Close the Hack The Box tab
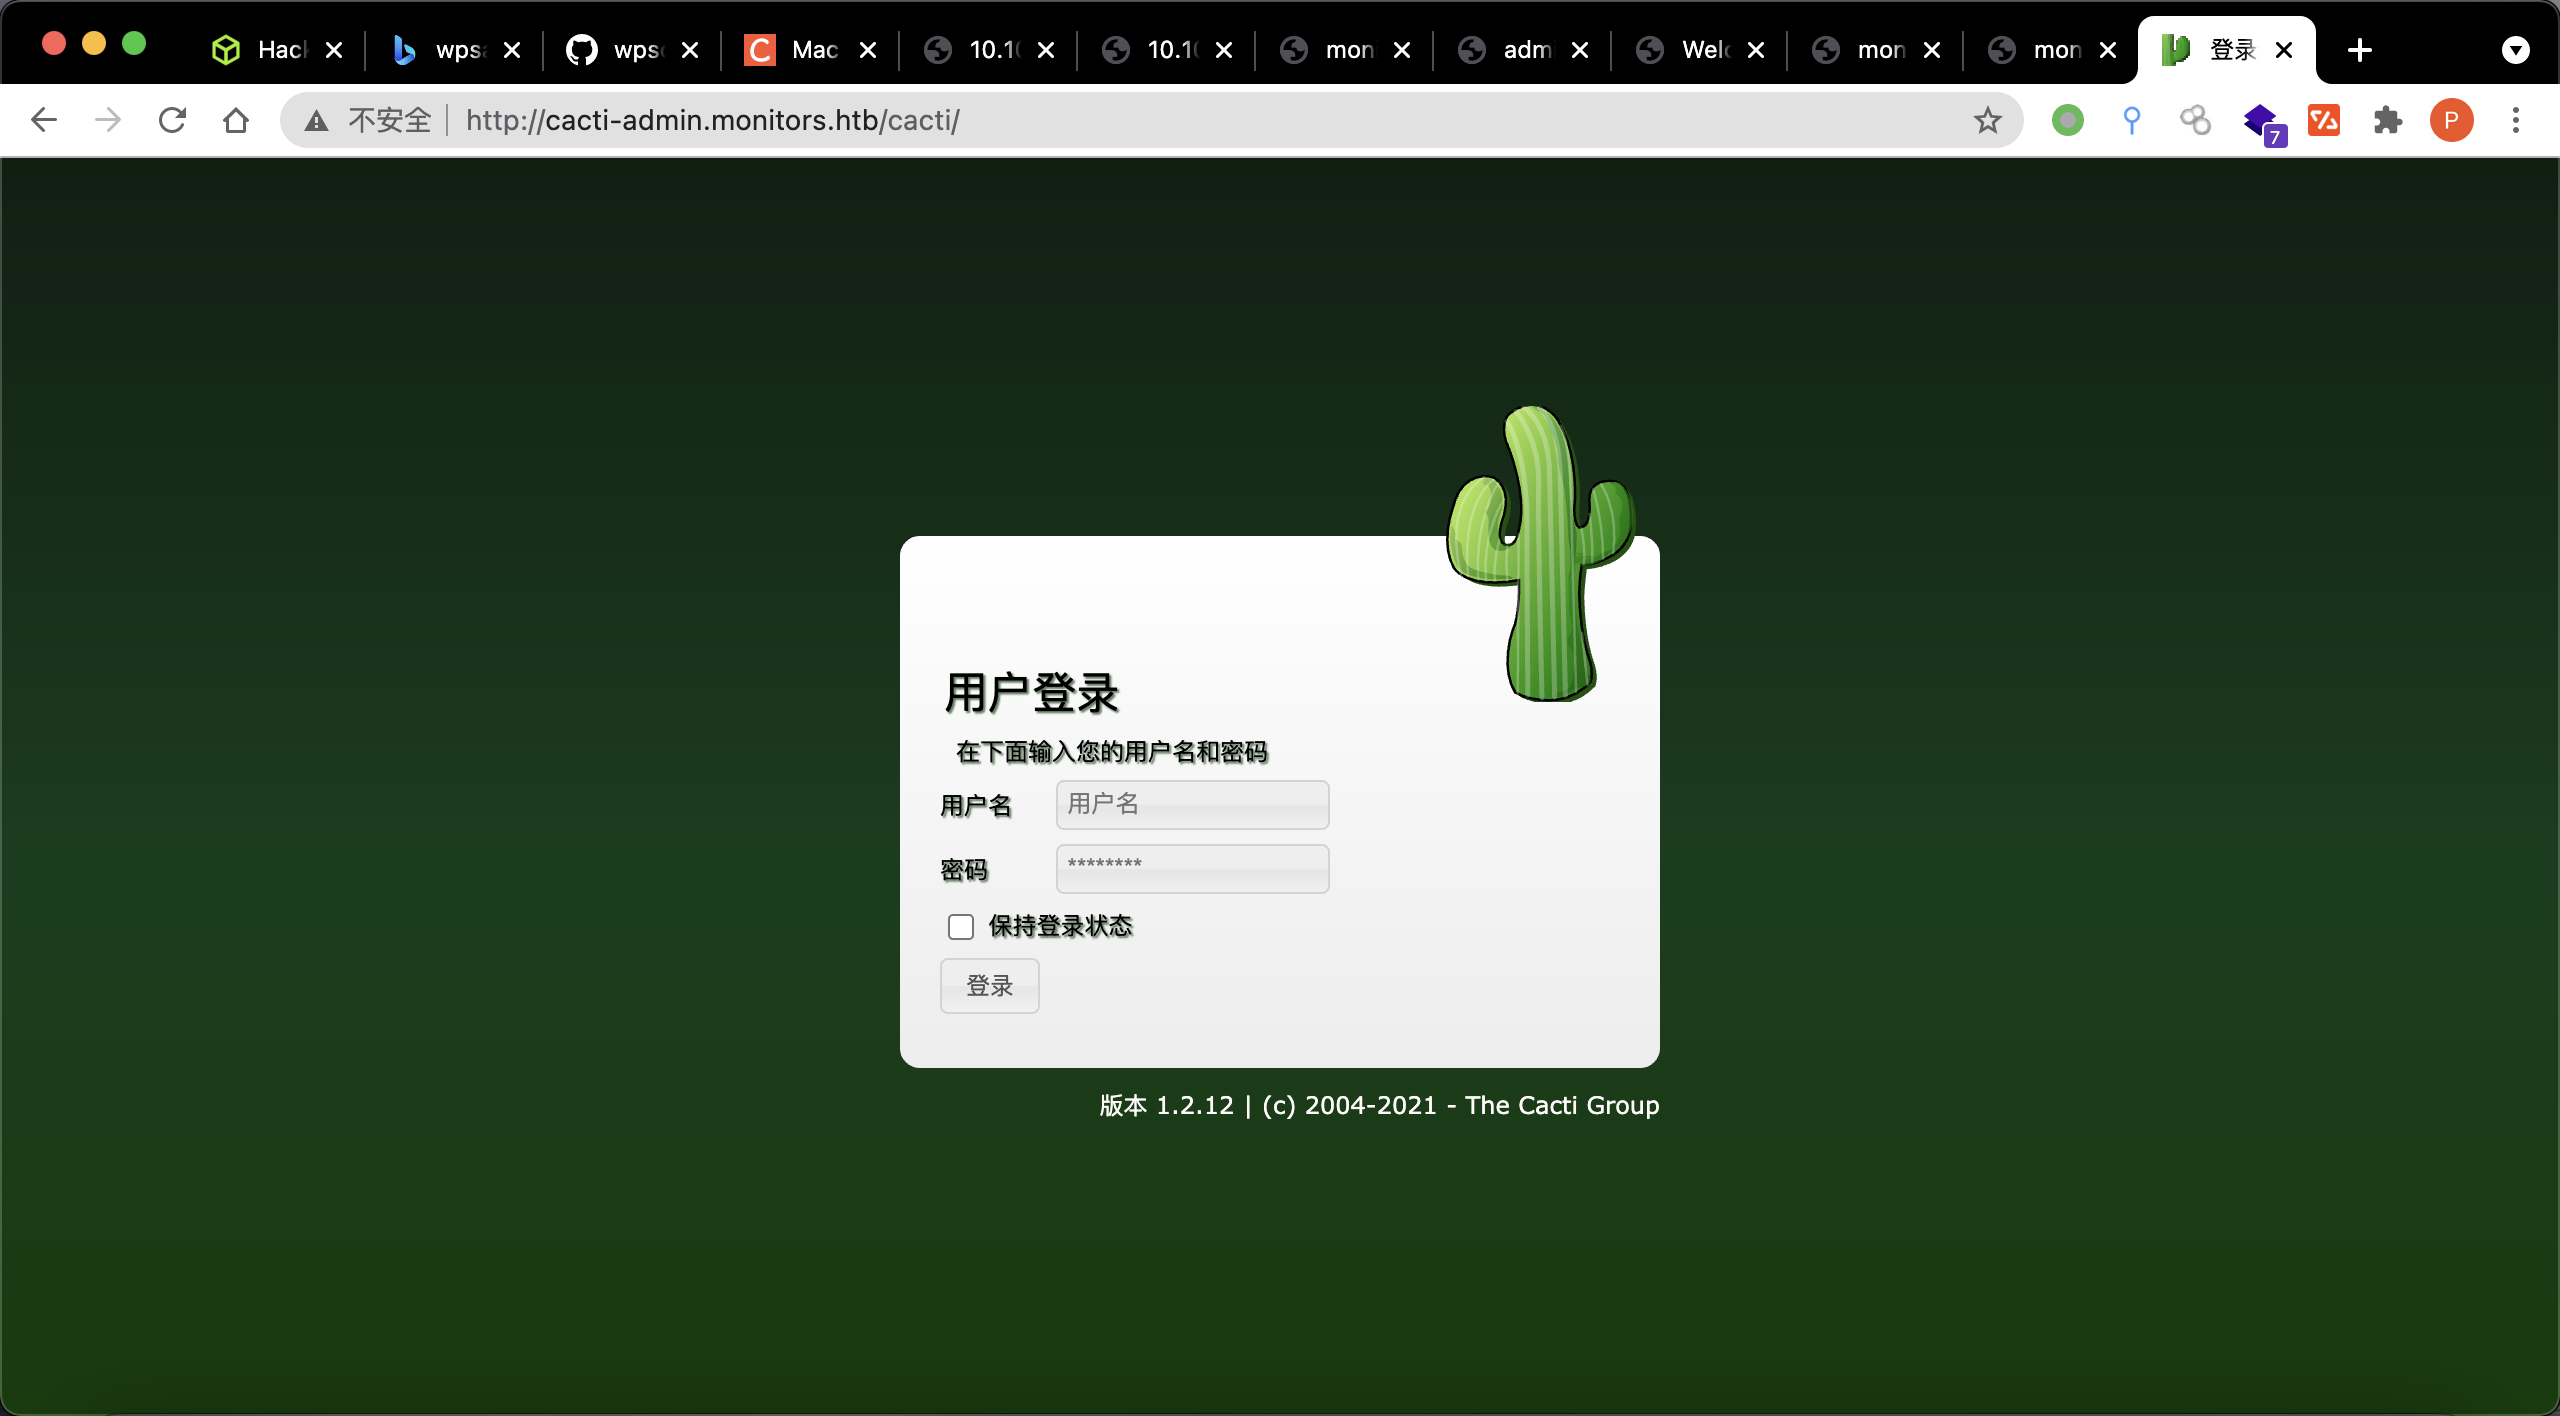2560x1416 pixels. 335,50
